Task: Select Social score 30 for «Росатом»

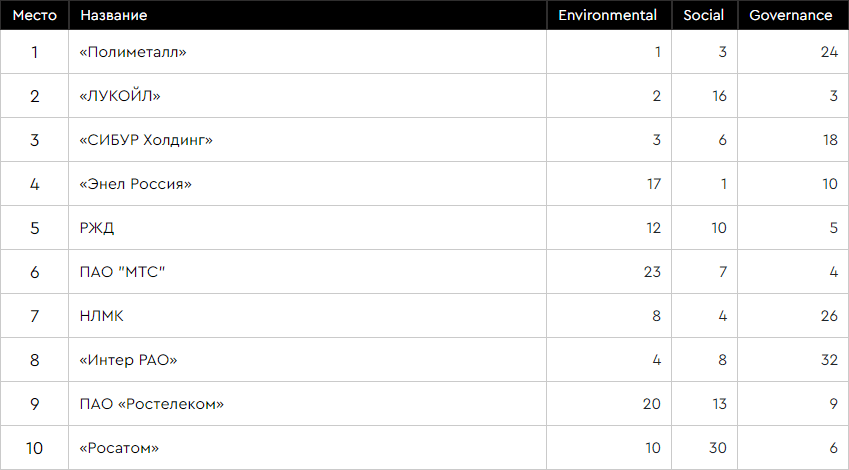Action: coord(716,448)
